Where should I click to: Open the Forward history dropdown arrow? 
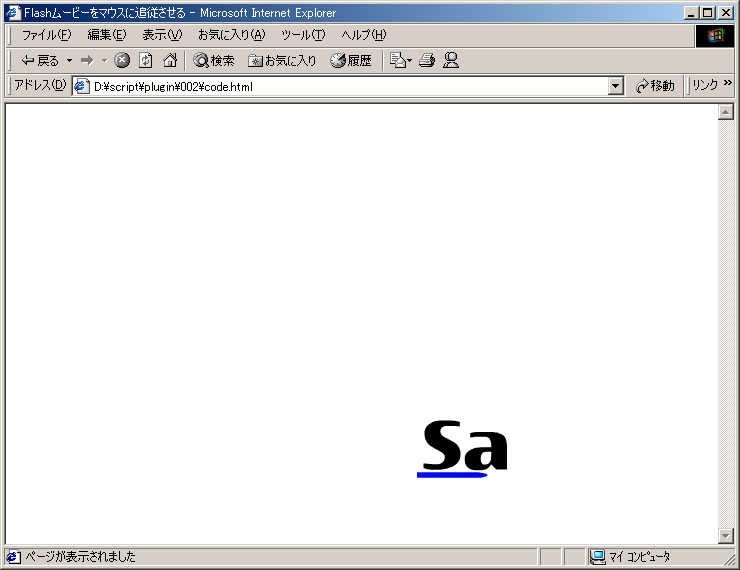click(x=104, y=60)
